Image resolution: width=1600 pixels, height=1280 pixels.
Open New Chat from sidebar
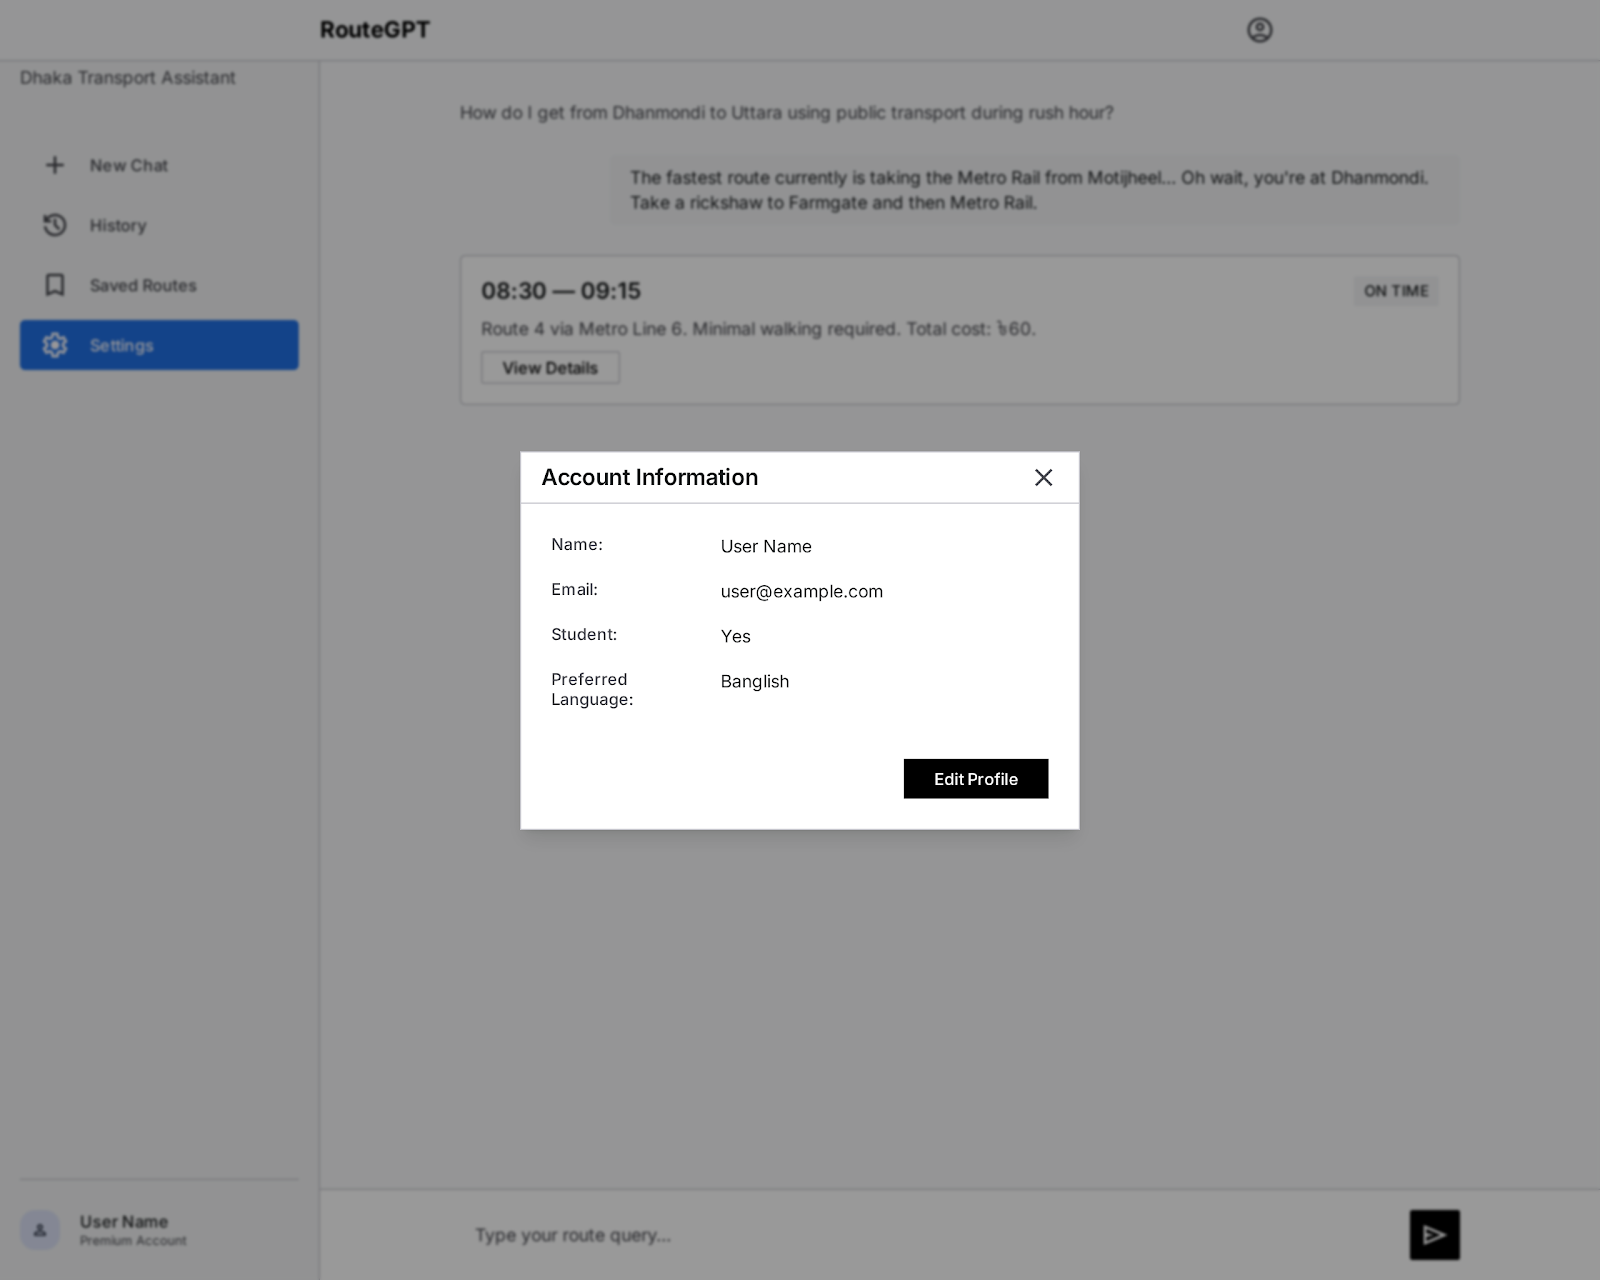pyautogui.click(x=159, y=165)
